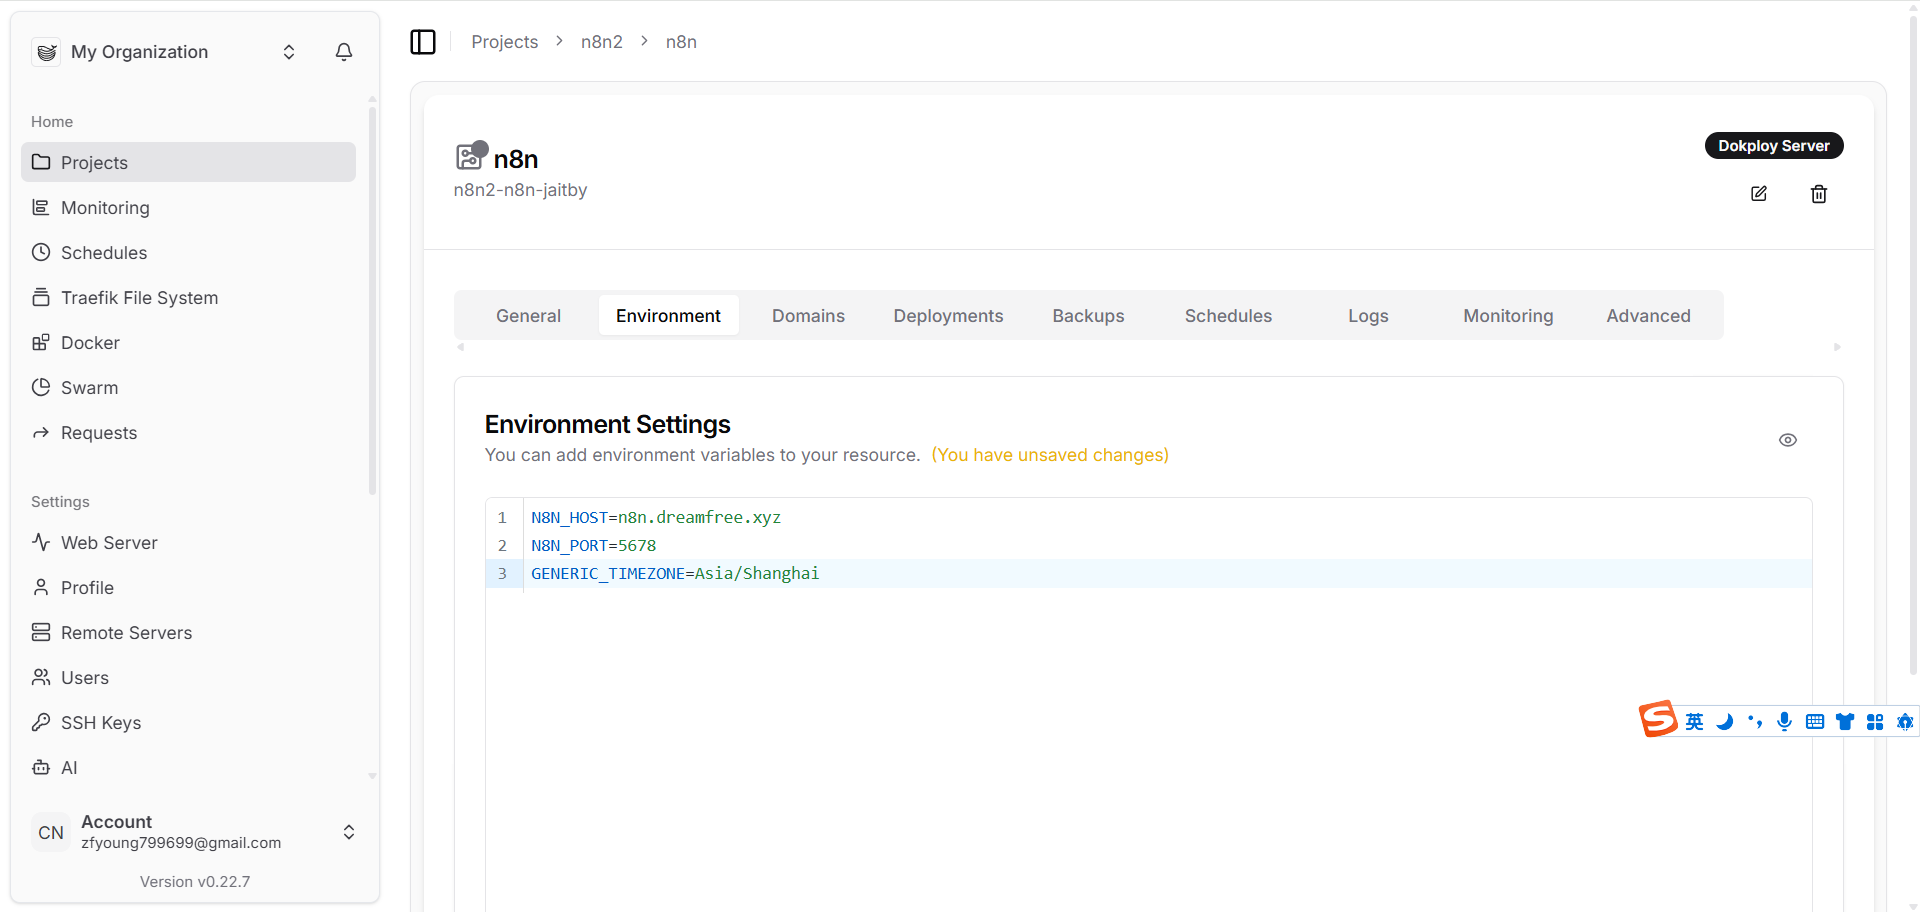Screen dimensions: 1920x912
Task: Switch to the Domains tab
Action: point(808,315)
